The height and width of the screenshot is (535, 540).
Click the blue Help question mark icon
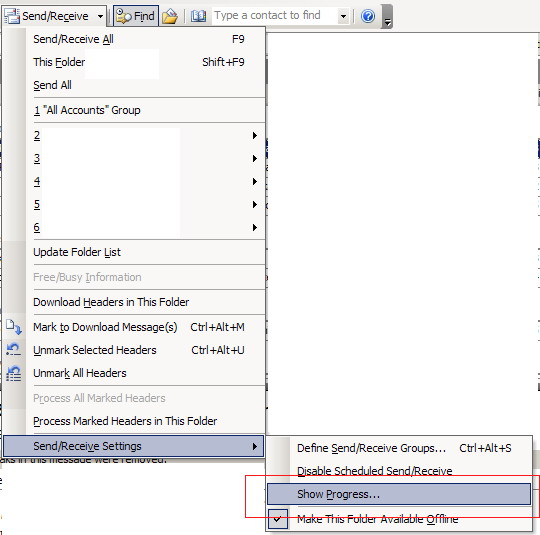[368, 16]
